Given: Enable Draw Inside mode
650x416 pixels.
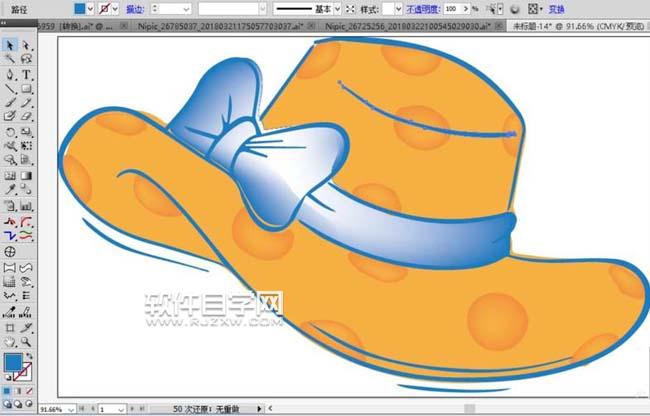Looking at the screenshot, I should pos(29,403).
